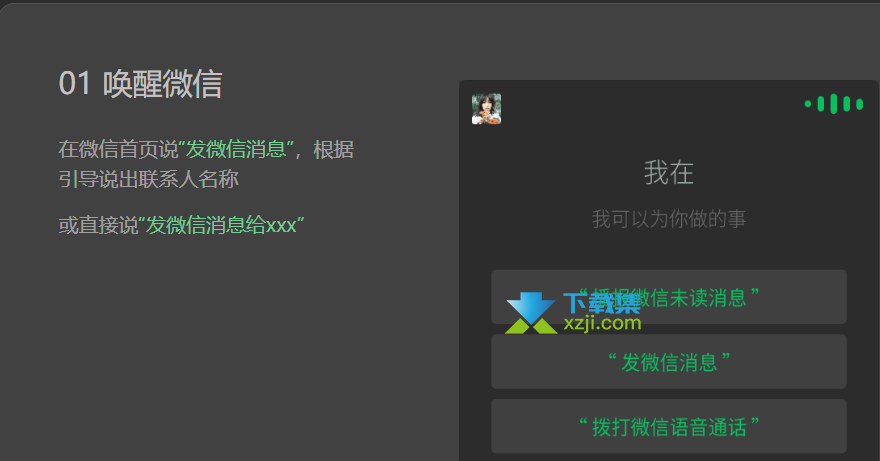This screenshot has height=461, width=880.
Task: Click green "发微信消息" text in first paragraph
Action: [236, 149]
